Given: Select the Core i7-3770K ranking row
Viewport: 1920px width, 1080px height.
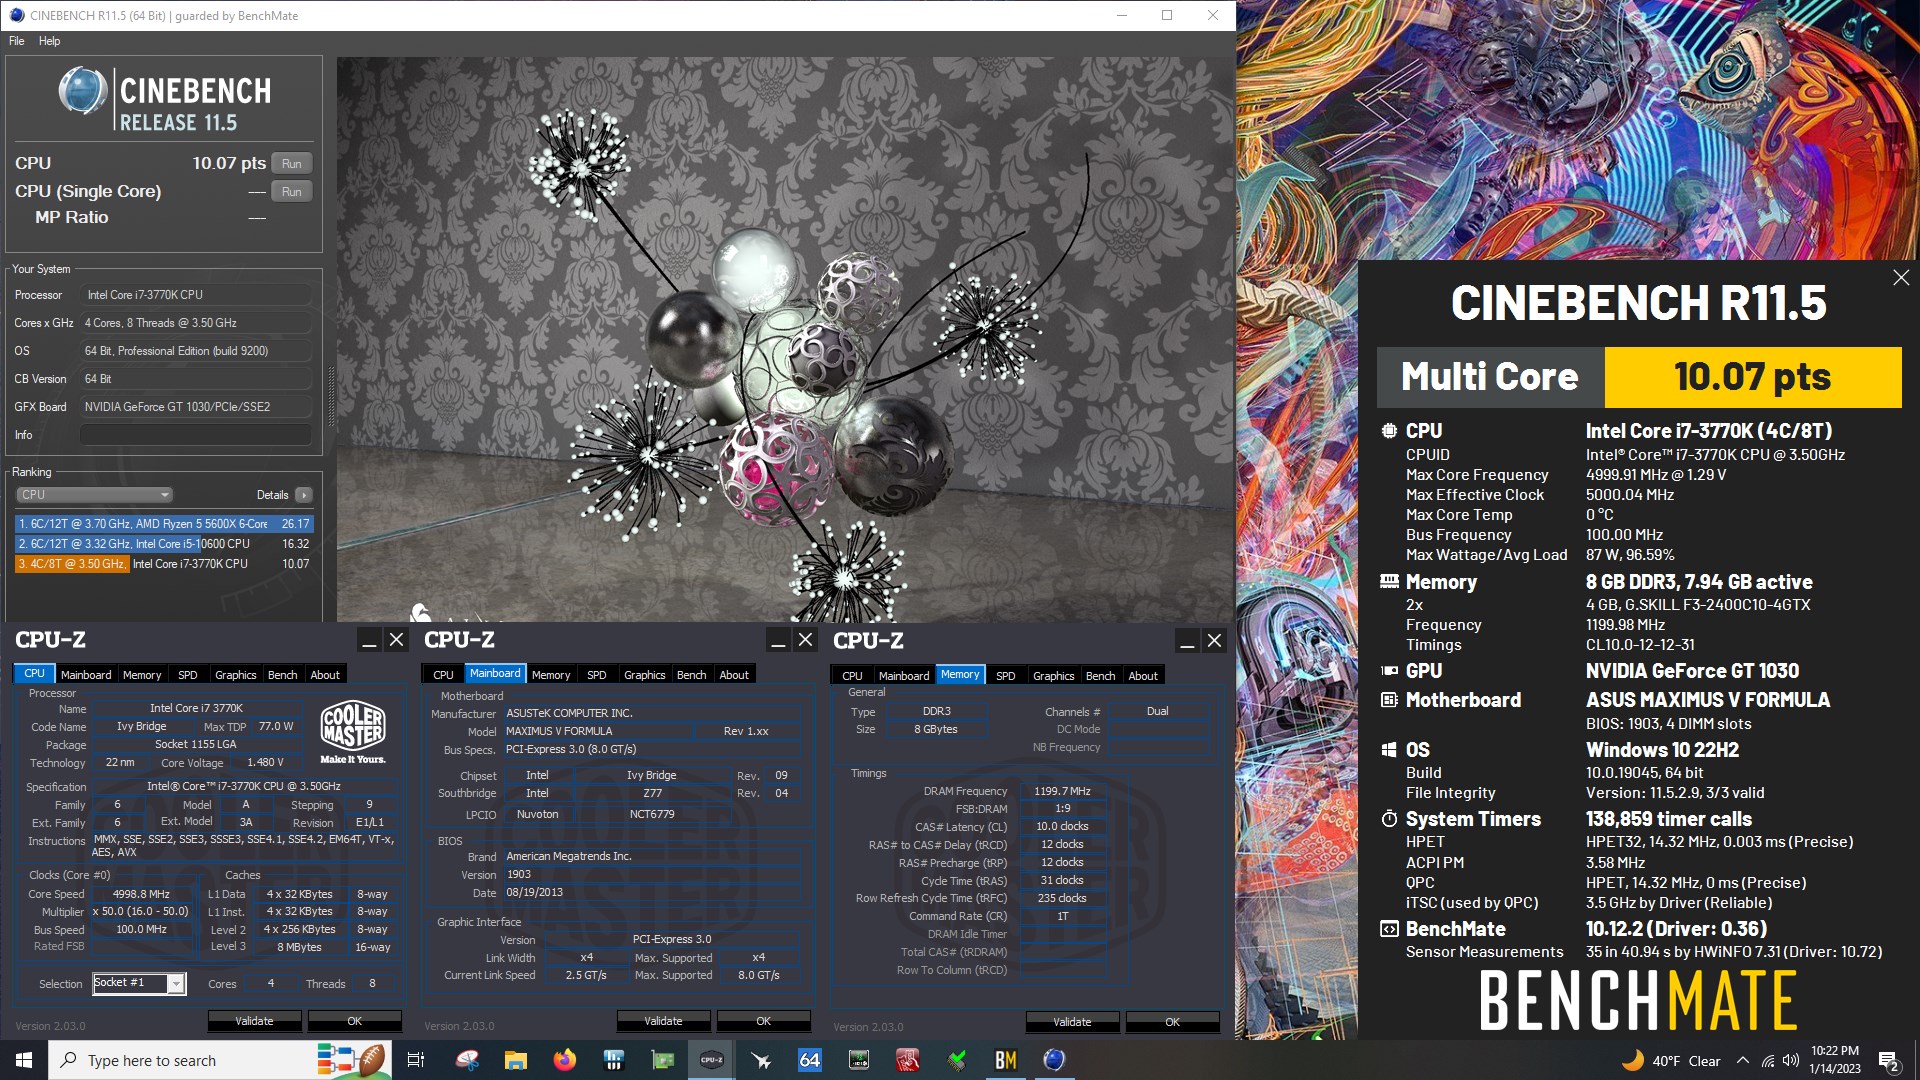Looking at the screenshot, I should [x=164, y=564].
